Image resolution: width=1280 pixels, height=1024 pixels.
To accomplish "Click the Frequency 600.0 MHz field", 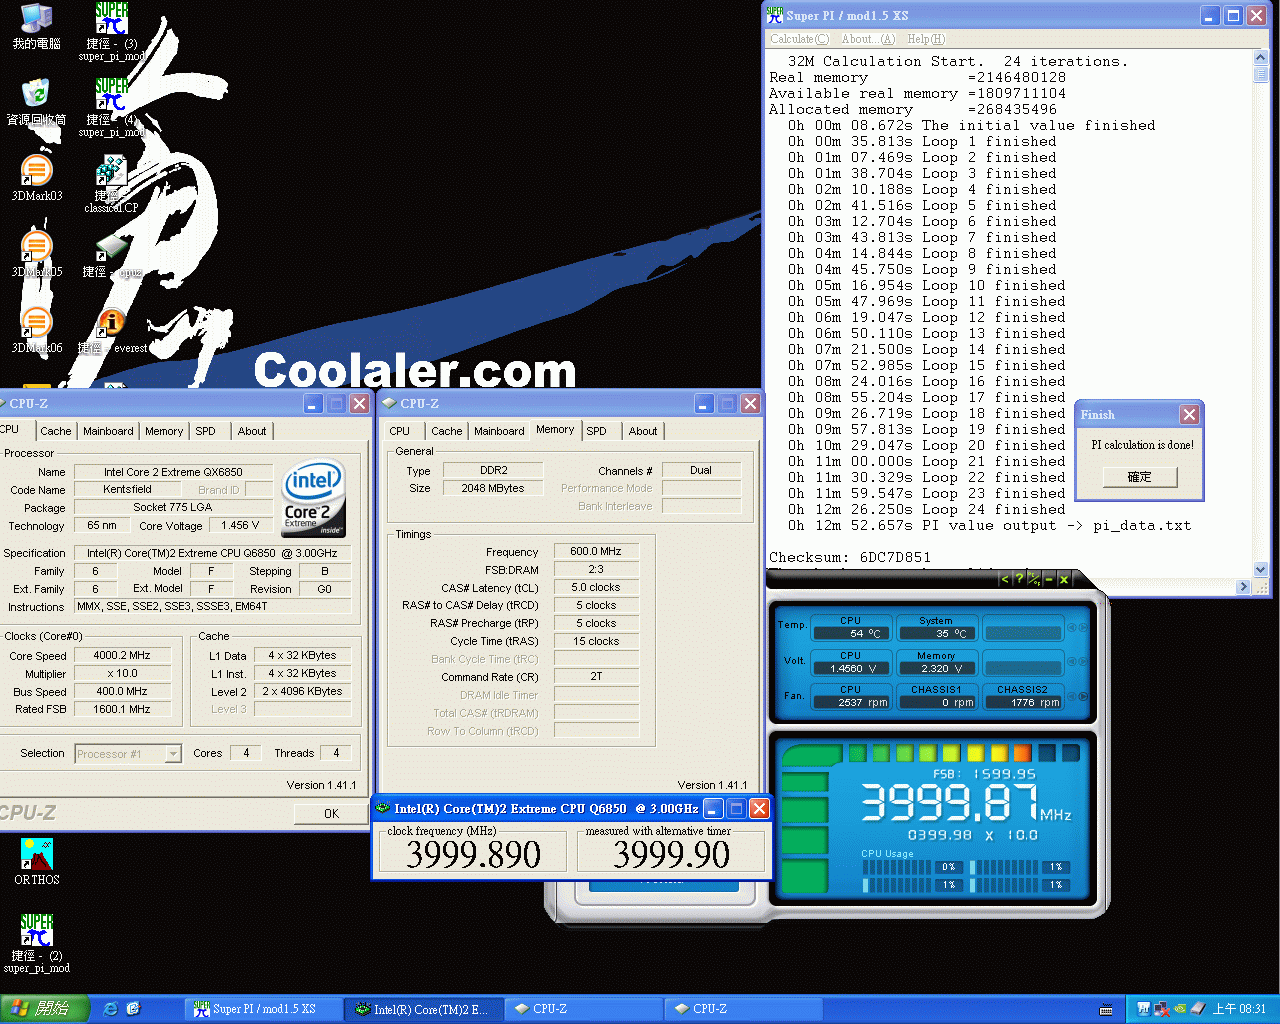I will [x=596, y=552].
